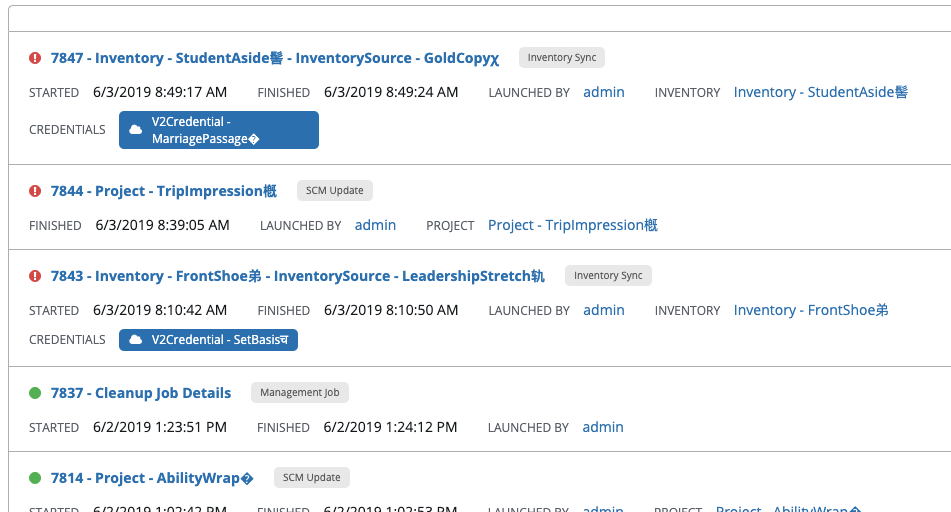Open job 7844 Project TripImpression
951x512 pixels.
pyautogui.click(x=164, y=191)
